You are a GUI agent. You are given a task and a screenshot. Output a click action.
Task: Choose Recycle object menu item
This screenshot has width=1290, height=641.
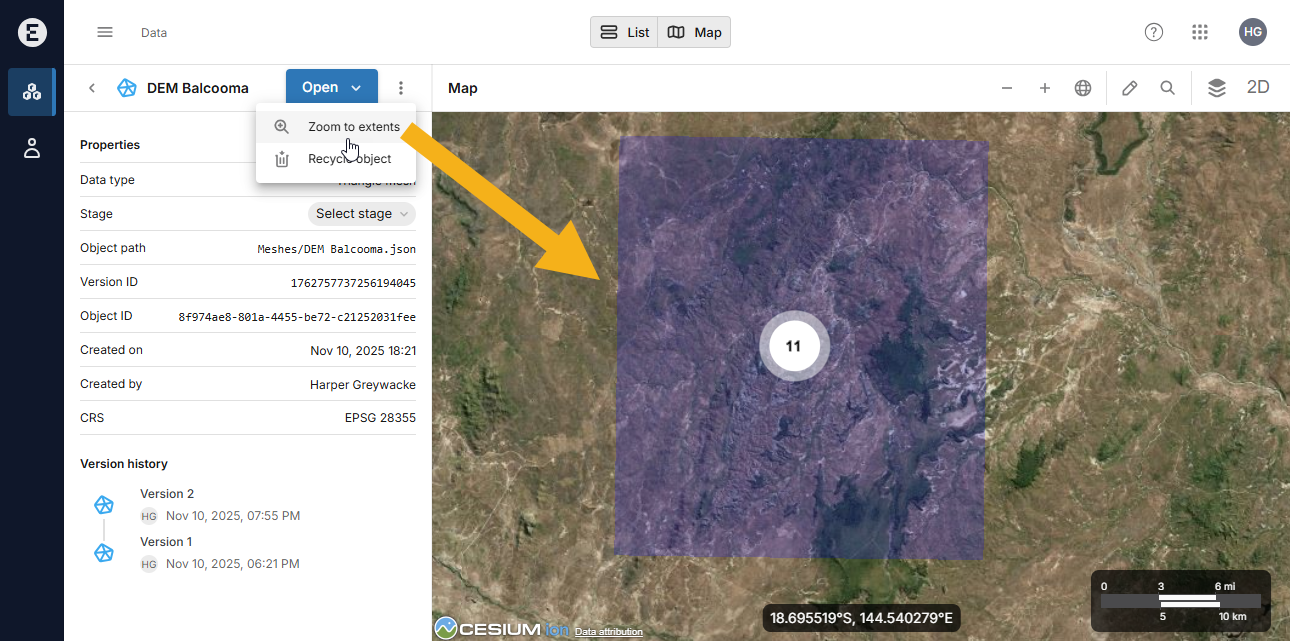[349, 159]
